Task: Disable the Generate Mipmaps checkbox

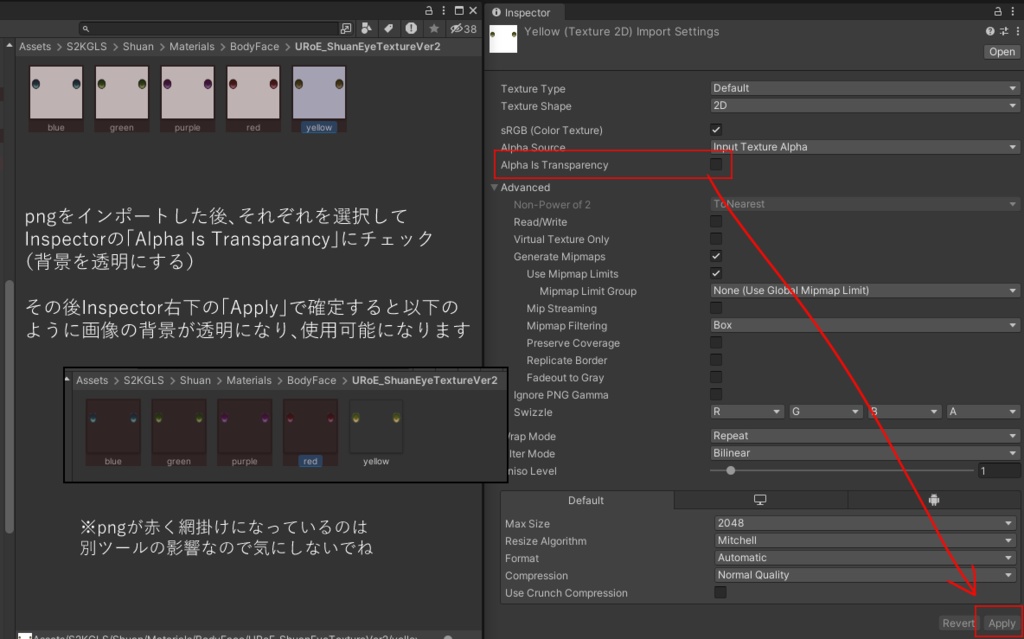Action: (716, 257)
